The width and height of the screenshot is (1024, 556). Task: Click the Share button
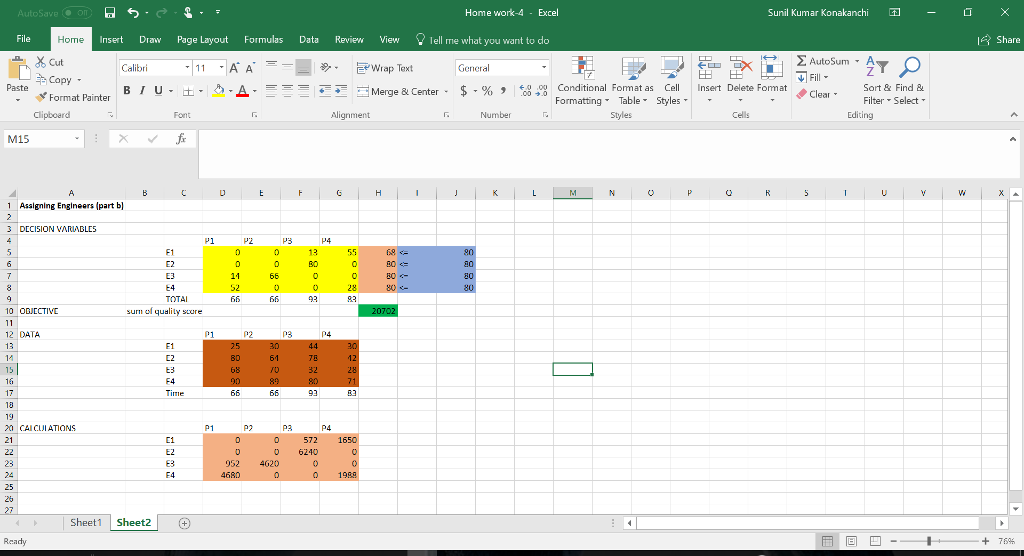pos(999,40)
